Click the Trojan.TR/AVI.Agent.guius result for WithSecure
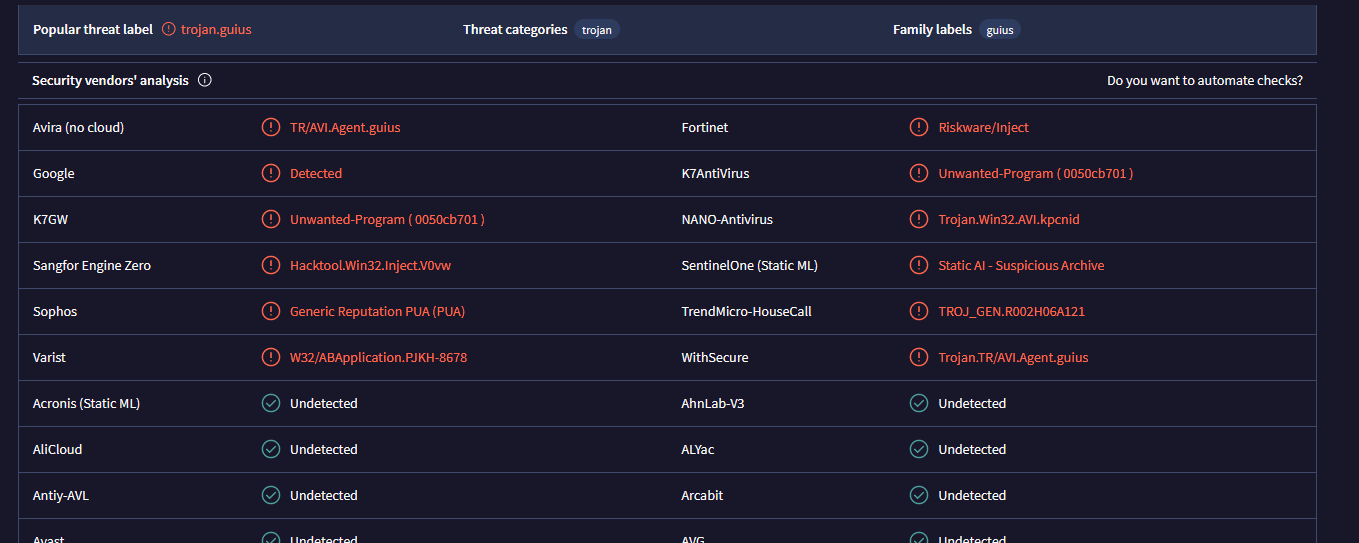 tap(1013, 357)
